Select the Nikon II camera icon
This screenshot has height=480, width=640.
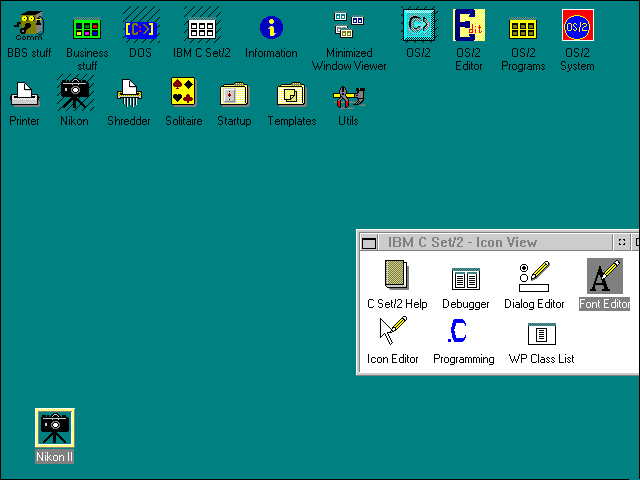coord(55,428)
